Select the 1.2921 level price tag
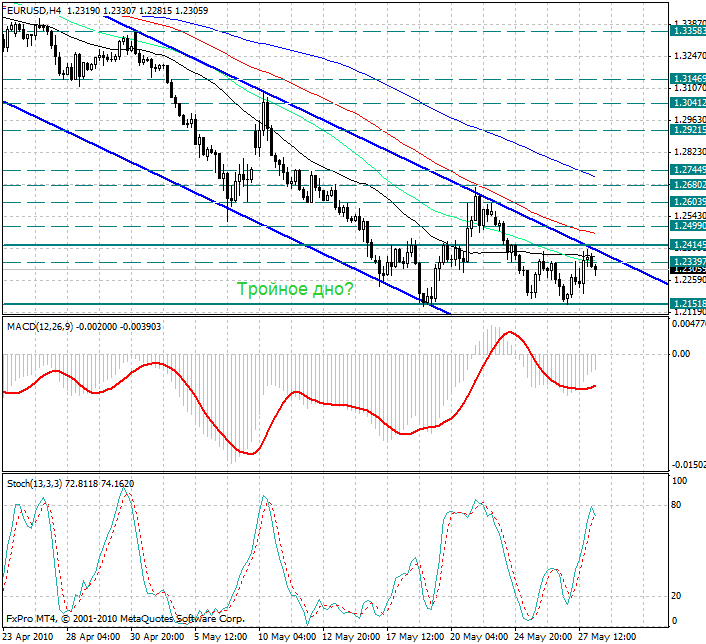Image resolution: width=706 pixels, height=644 pixels. click(688, 130)
